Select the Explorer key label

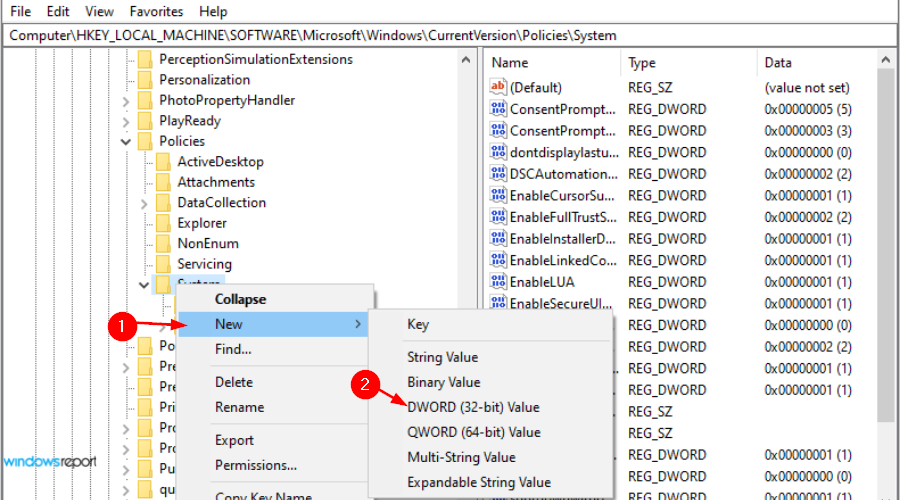point(202,223)
